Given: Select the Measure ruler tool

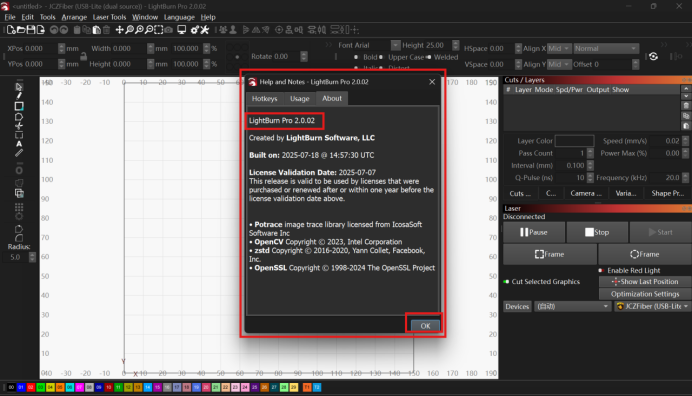Looking at the screenshot, I should point(19,153).
